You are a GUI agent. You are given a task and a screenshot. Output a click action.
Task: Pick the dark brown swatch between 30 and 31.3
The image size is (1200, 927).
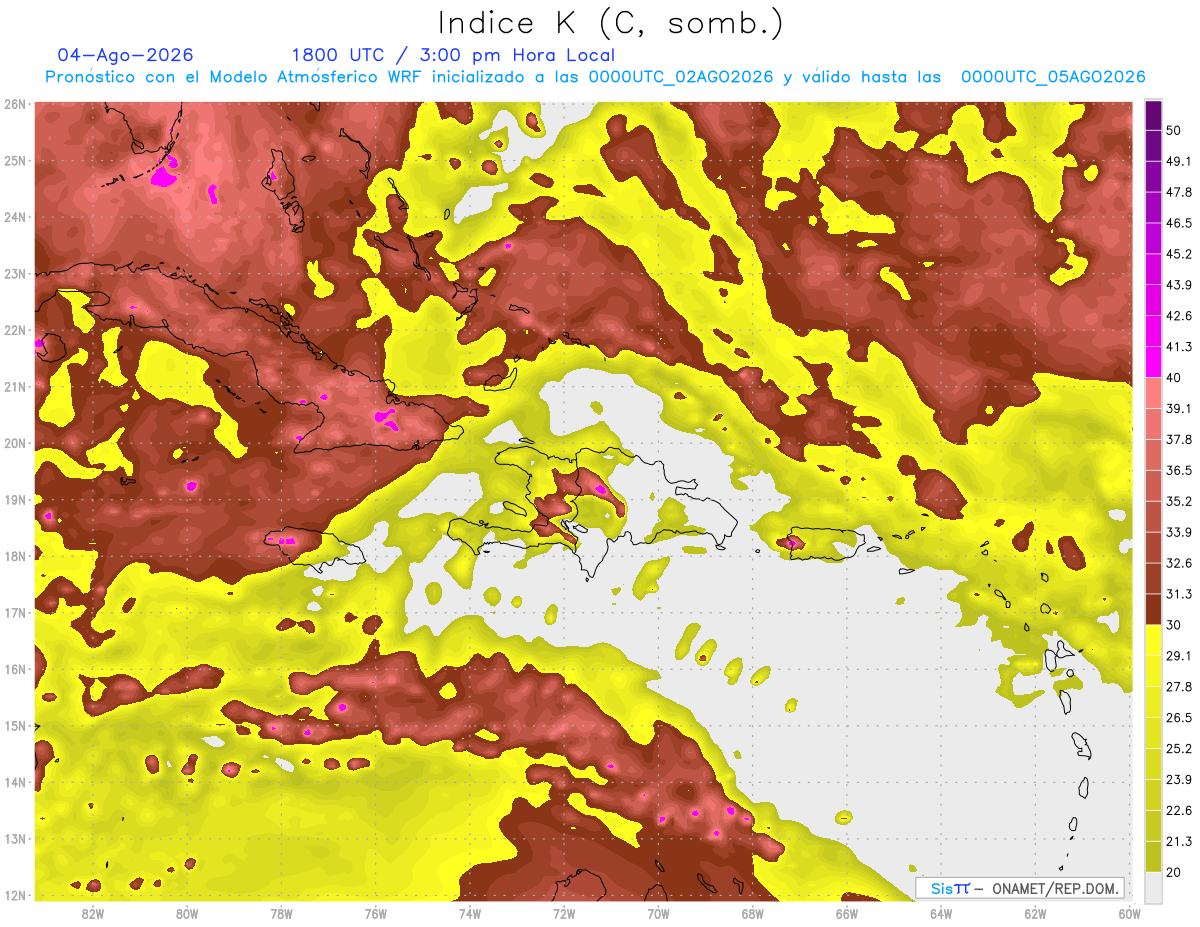click(x=1153, y=609)
